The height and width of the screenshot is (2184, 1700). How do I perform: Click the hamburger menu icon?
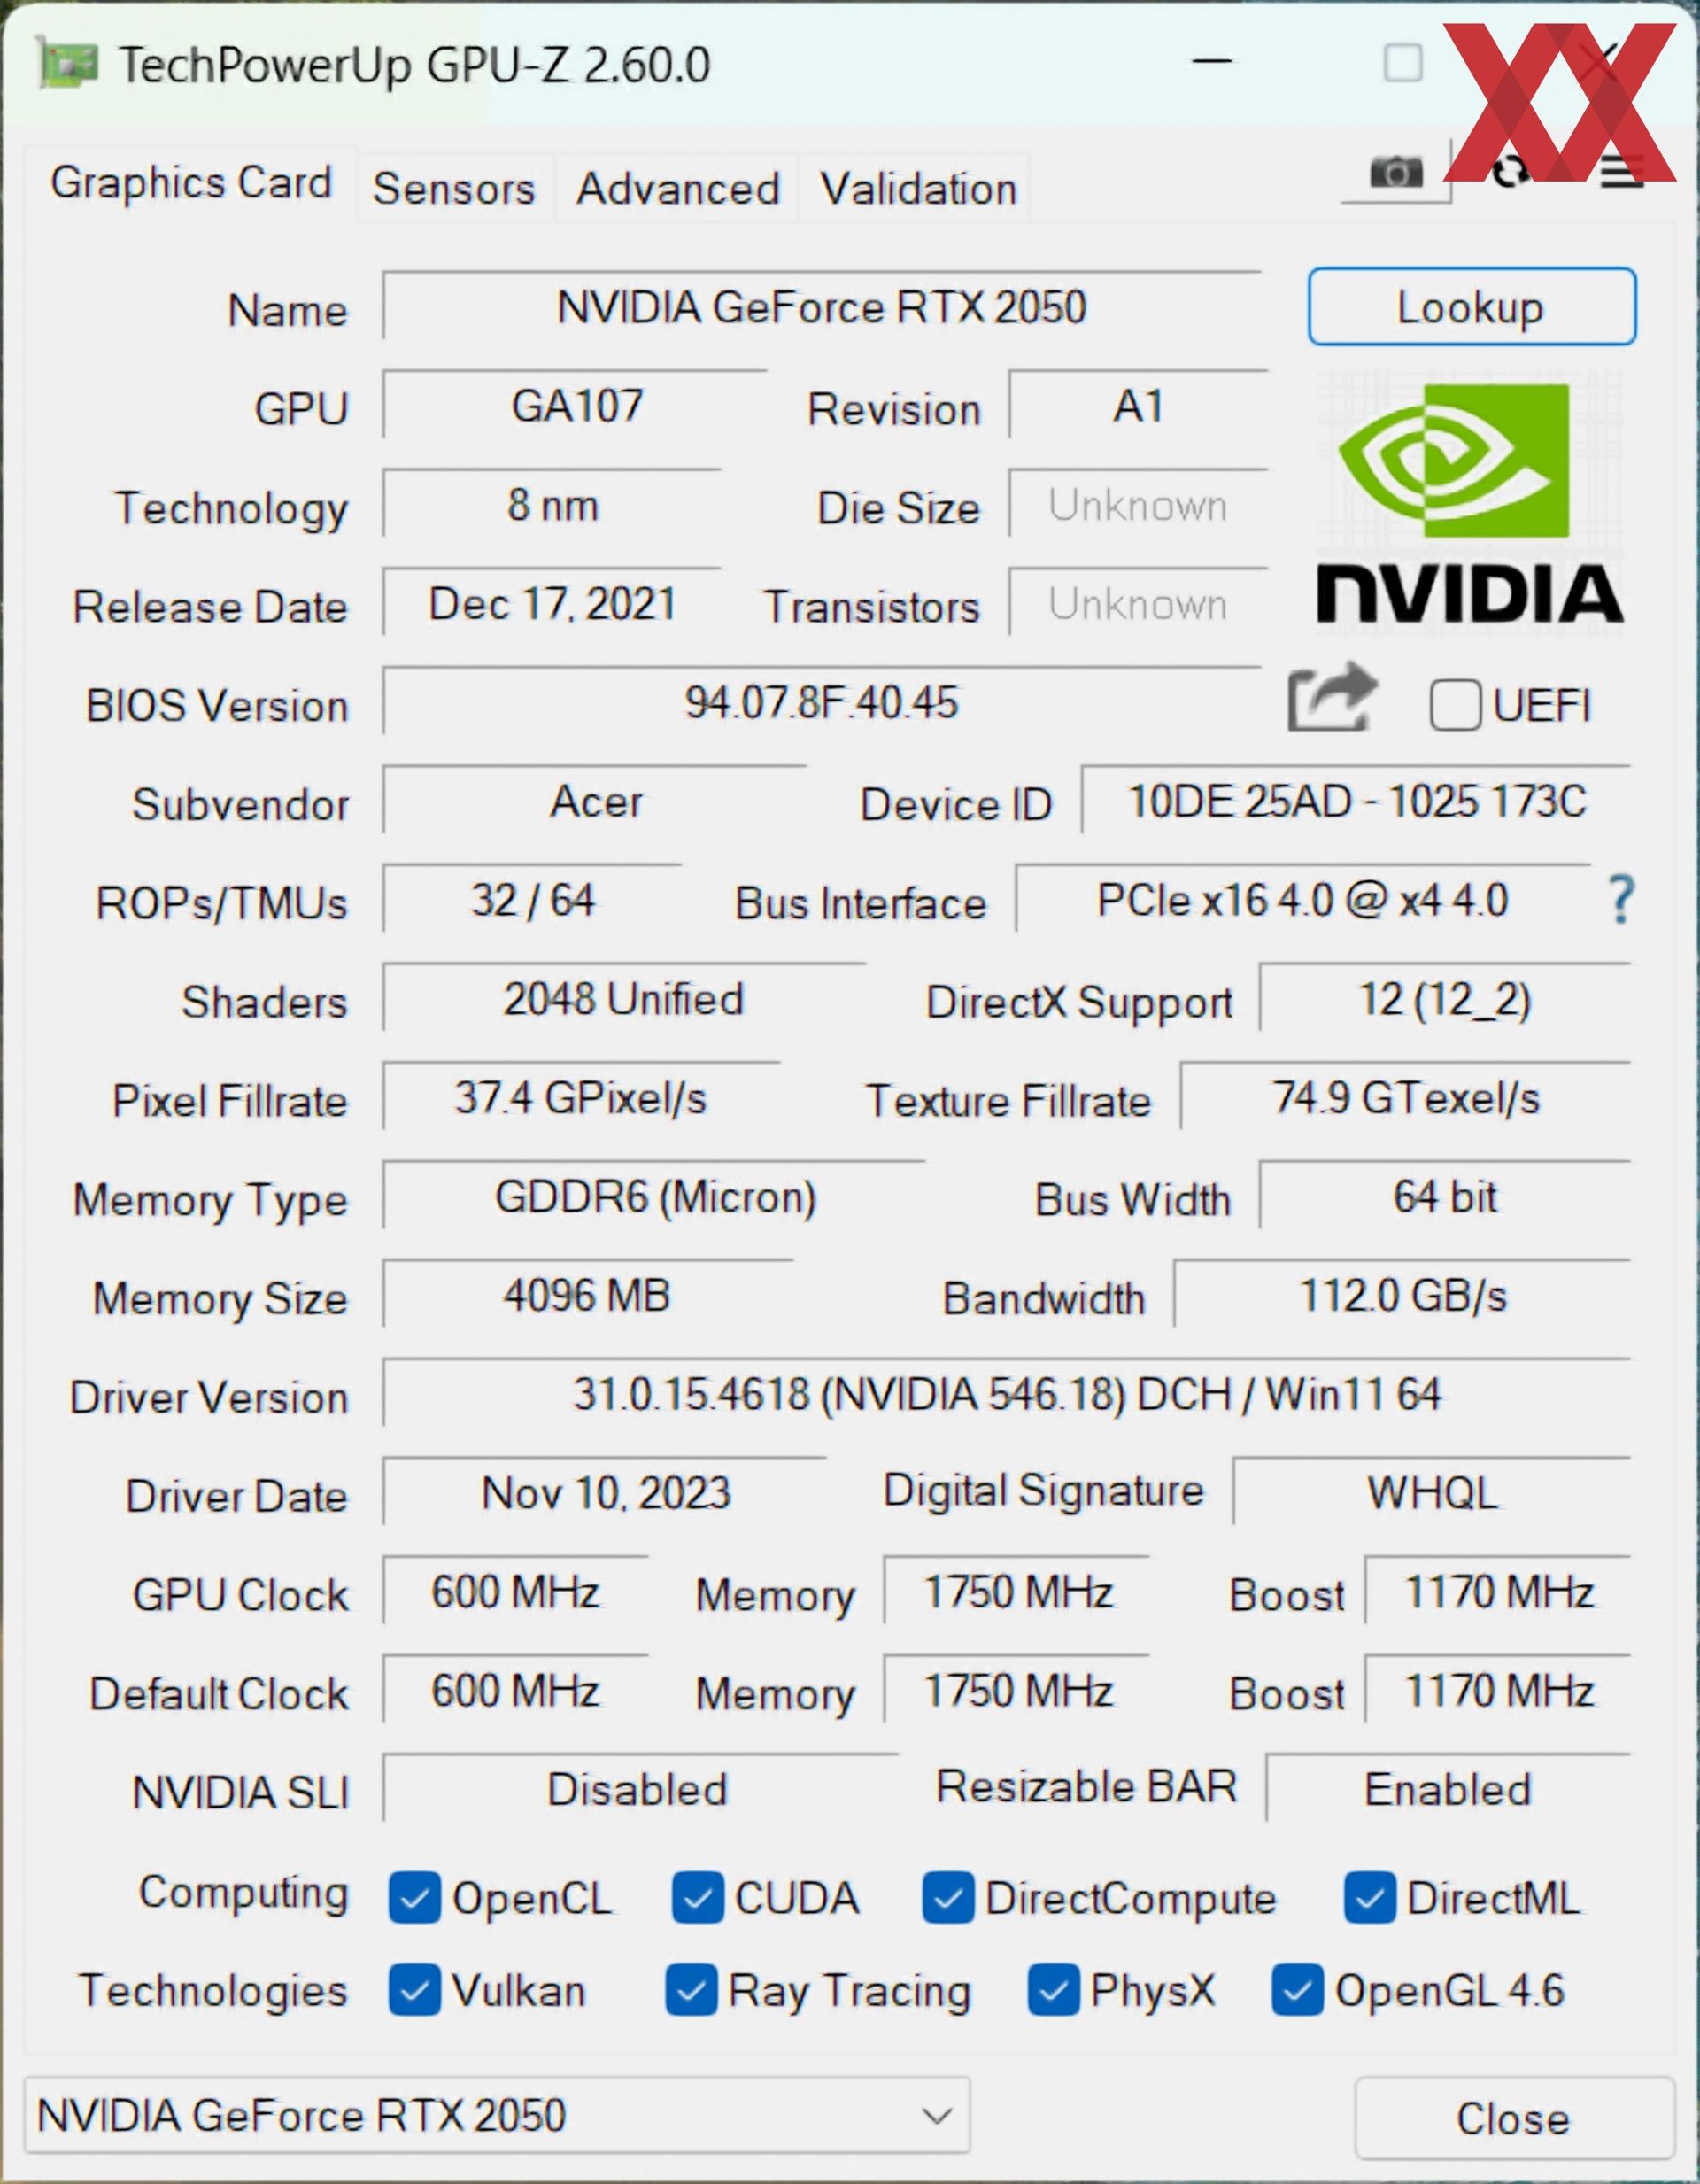click(x=1621, y=172)
